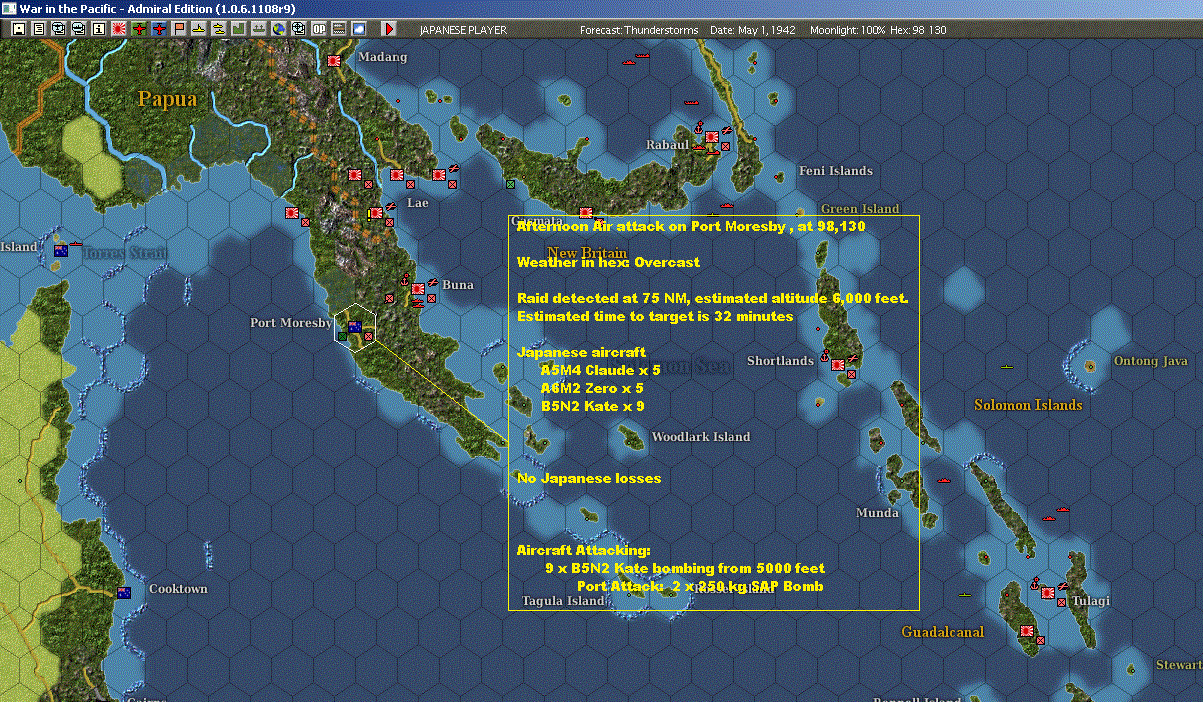Click the info 'i' toolbar icon
This screenshot has width=1203, height=702.
coord(98,29)
